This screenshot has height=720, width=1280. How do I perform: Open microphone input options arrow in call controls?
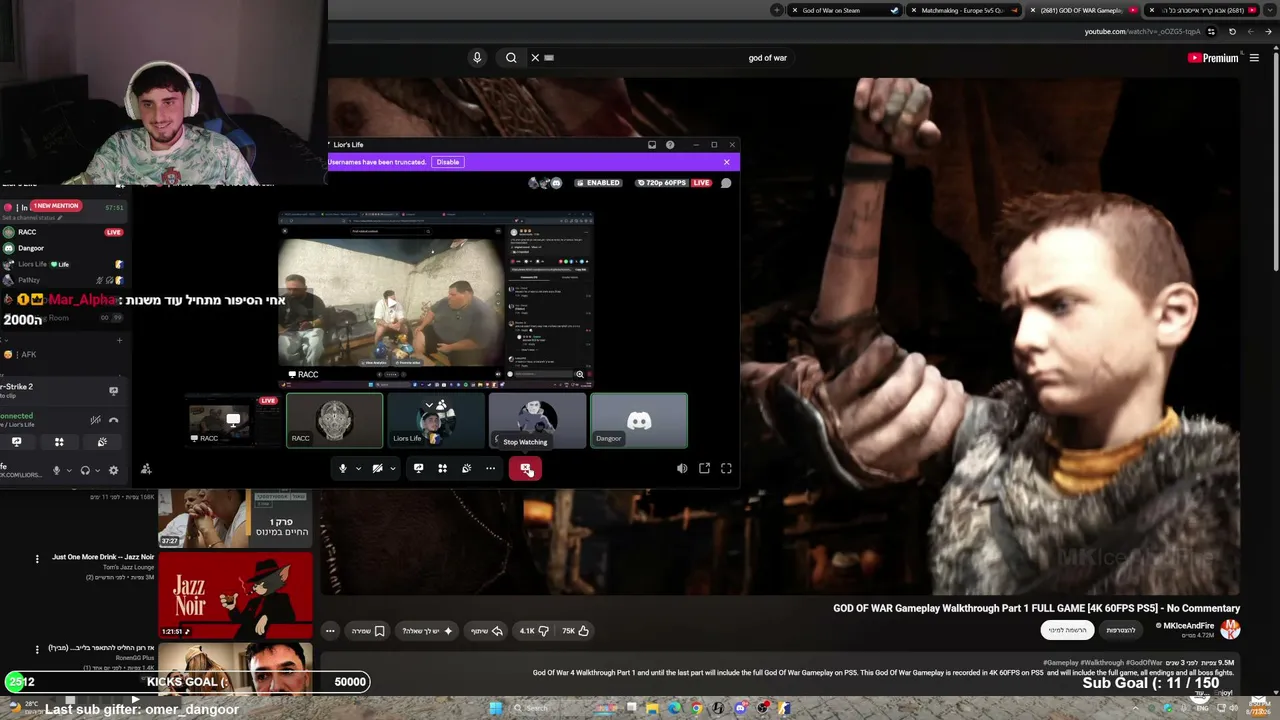[x=358, y=468]
